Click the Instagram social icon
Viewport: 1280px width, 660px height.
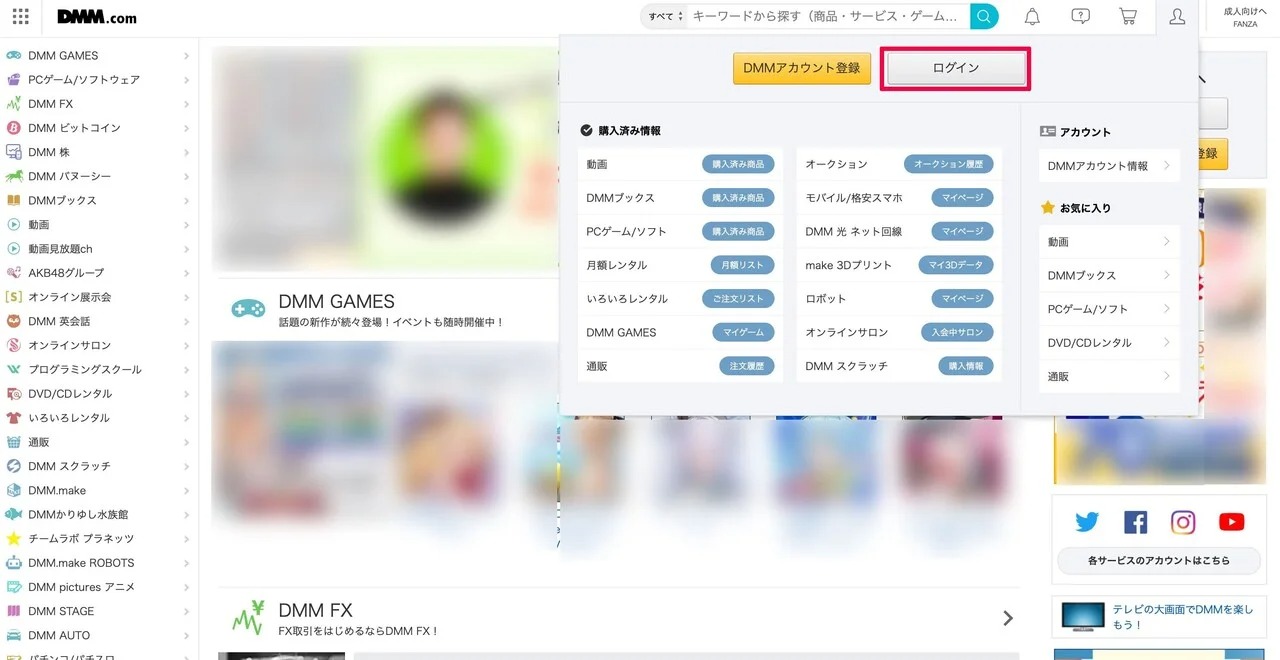pyautogui.click(x=1183, y=522)
